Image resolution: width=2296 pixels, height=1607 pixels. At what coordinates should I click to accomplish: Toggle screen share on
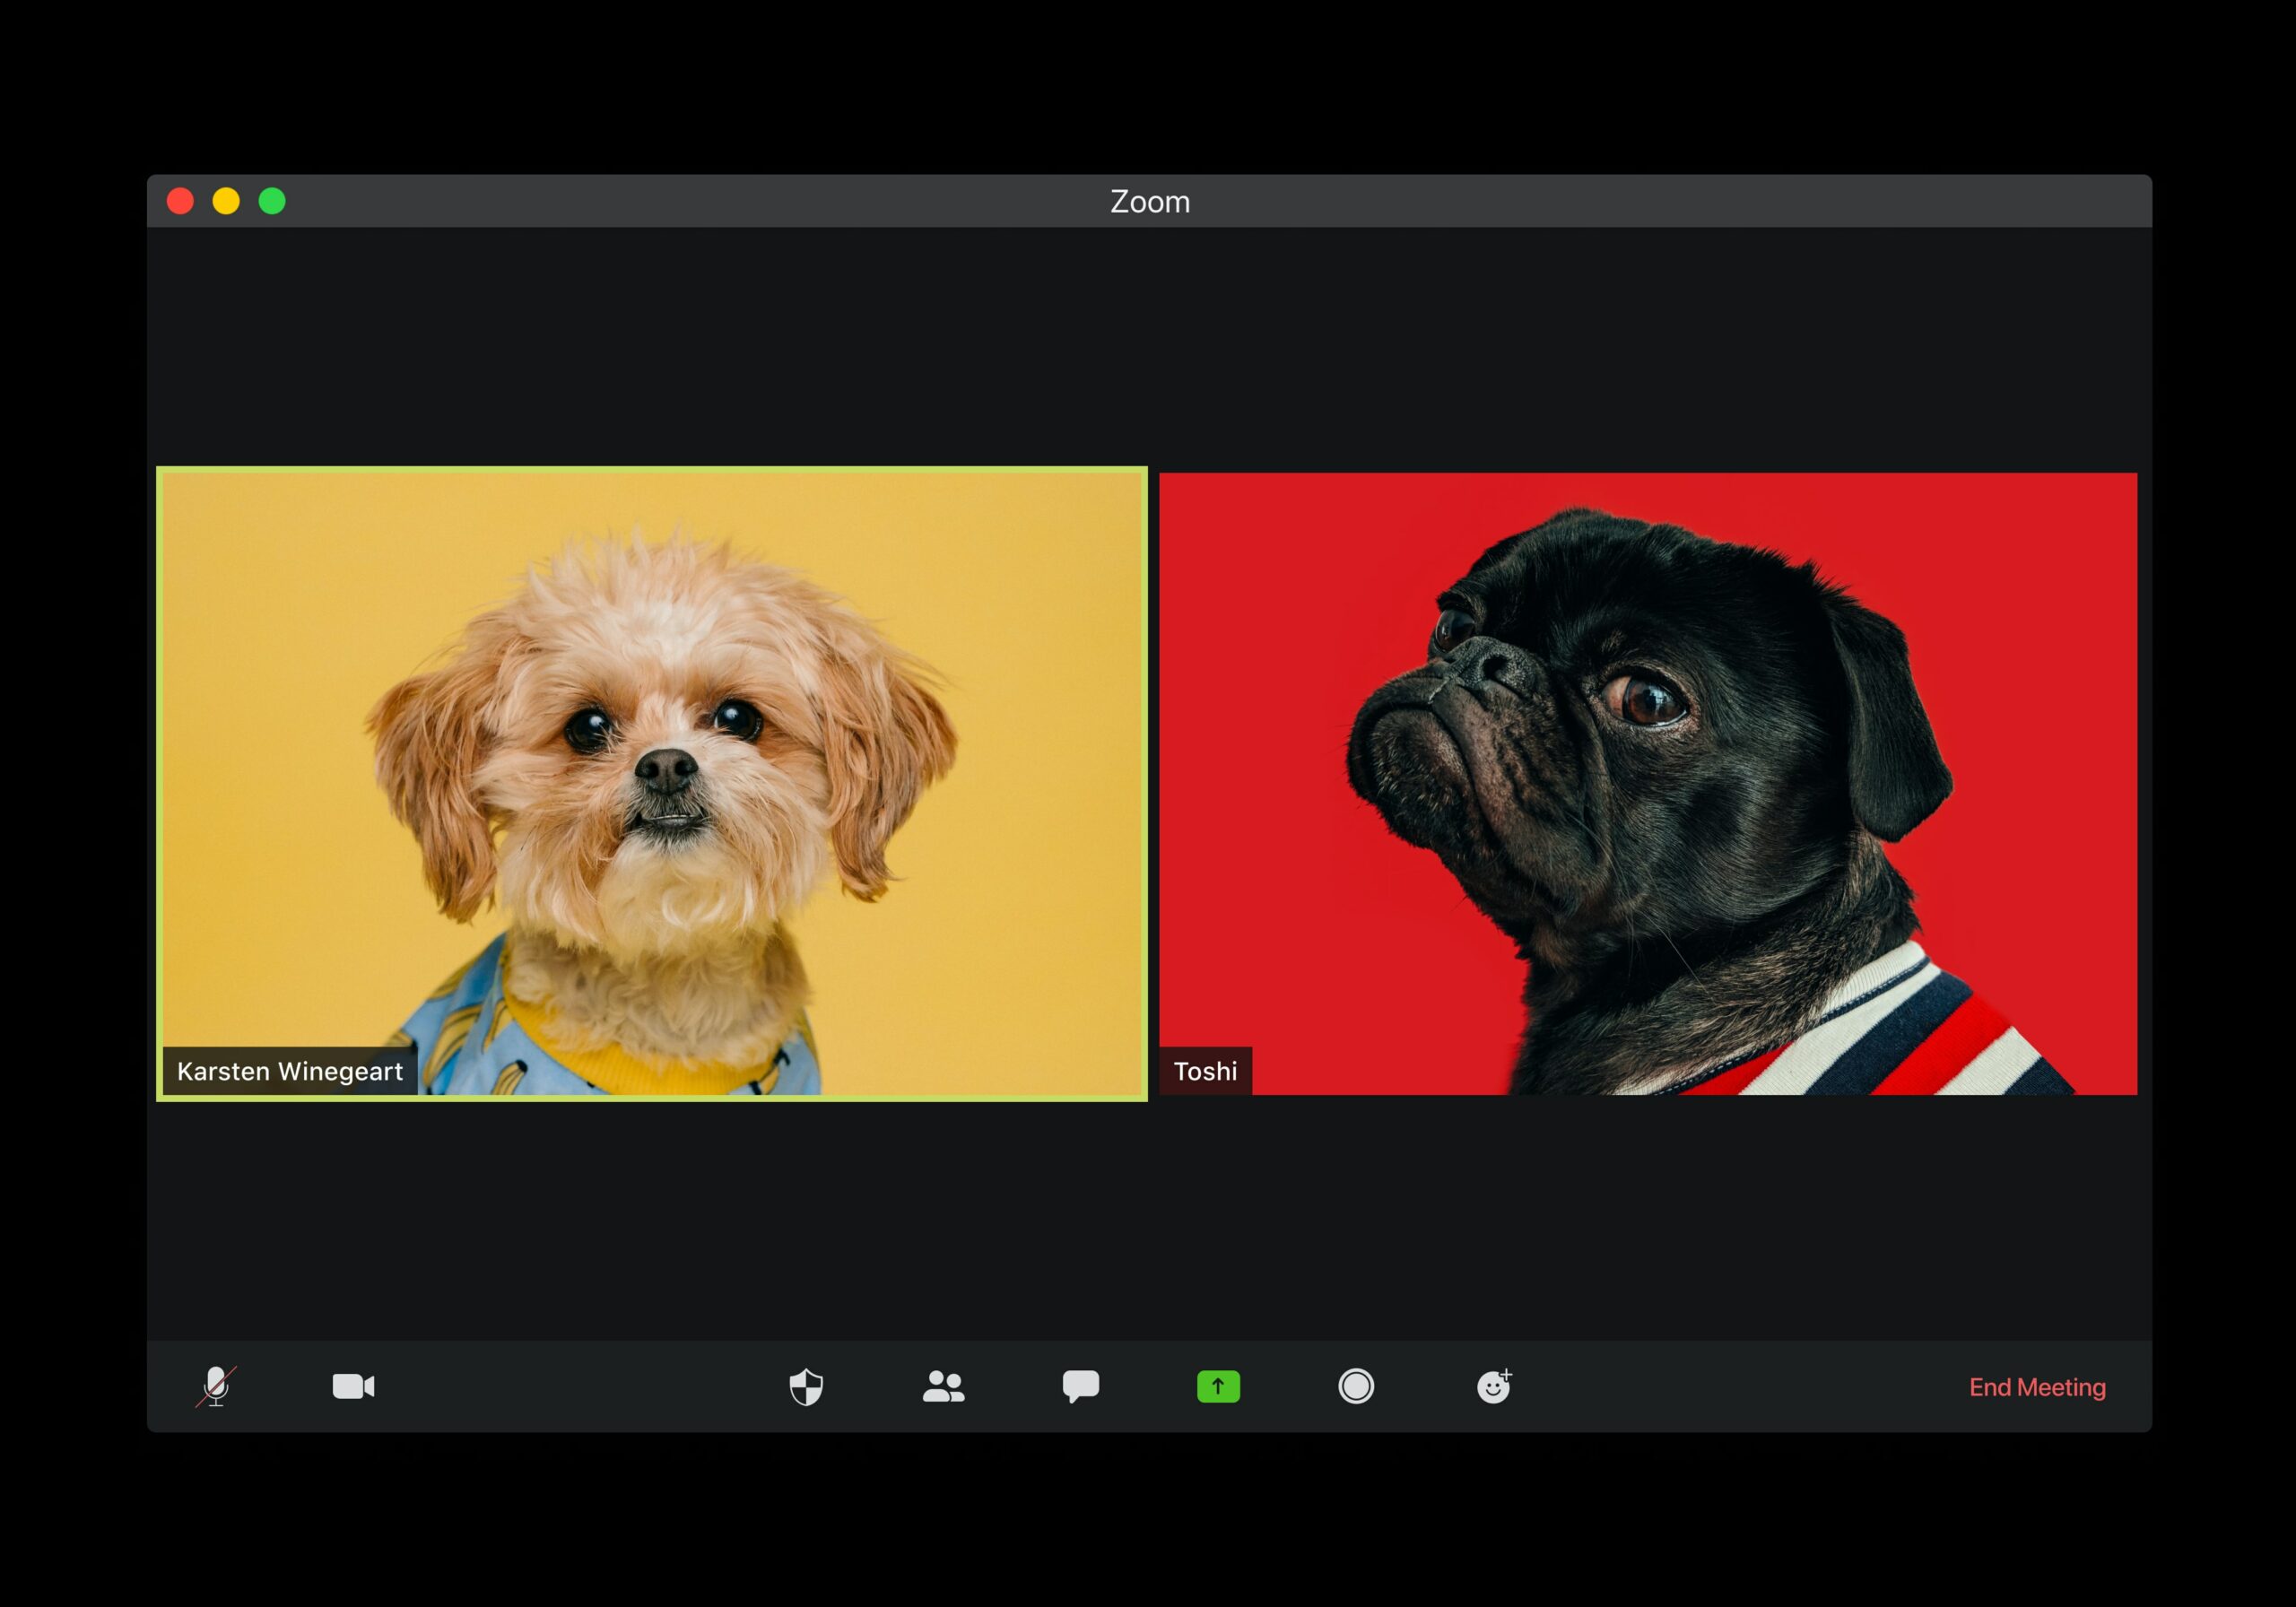click(x=1216, y=1387)
